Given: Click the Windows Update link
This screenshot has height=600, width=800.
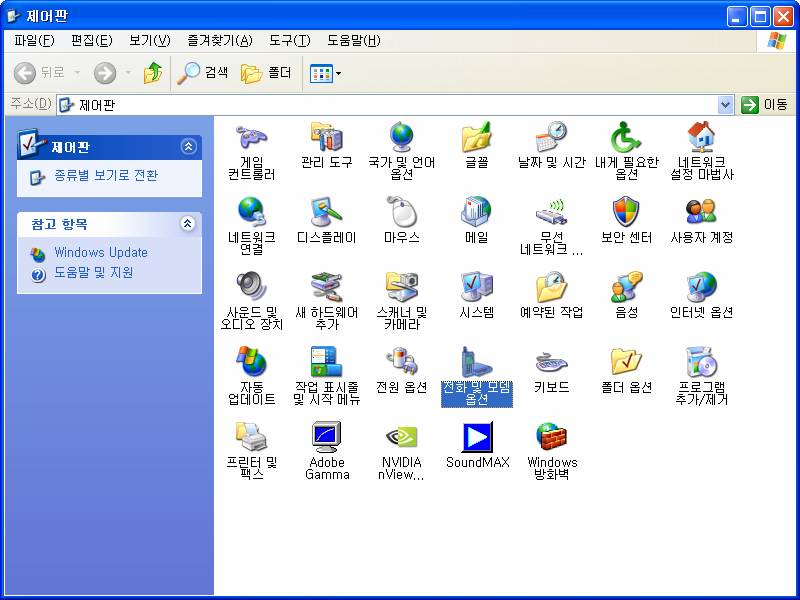Looking at the screenshot, I should pyautogui.click(x=100, y=253).
